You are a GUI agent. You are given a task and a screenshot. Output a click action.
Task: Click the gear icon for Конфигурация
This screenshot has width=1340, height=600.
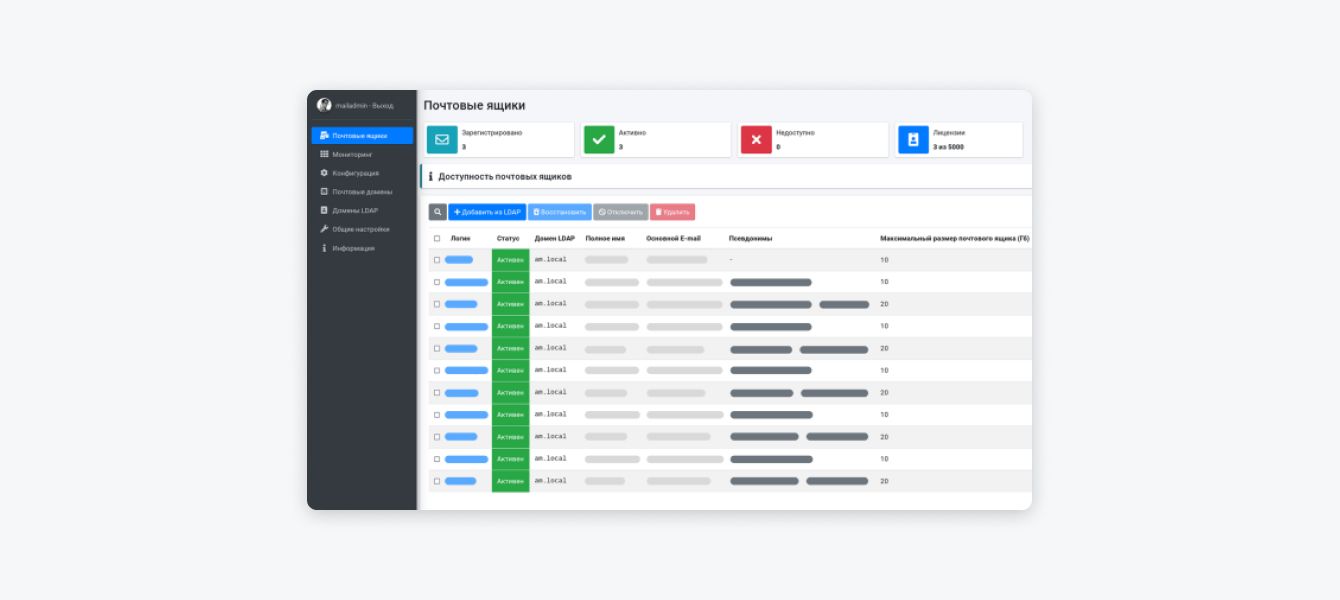pos(324,173)
